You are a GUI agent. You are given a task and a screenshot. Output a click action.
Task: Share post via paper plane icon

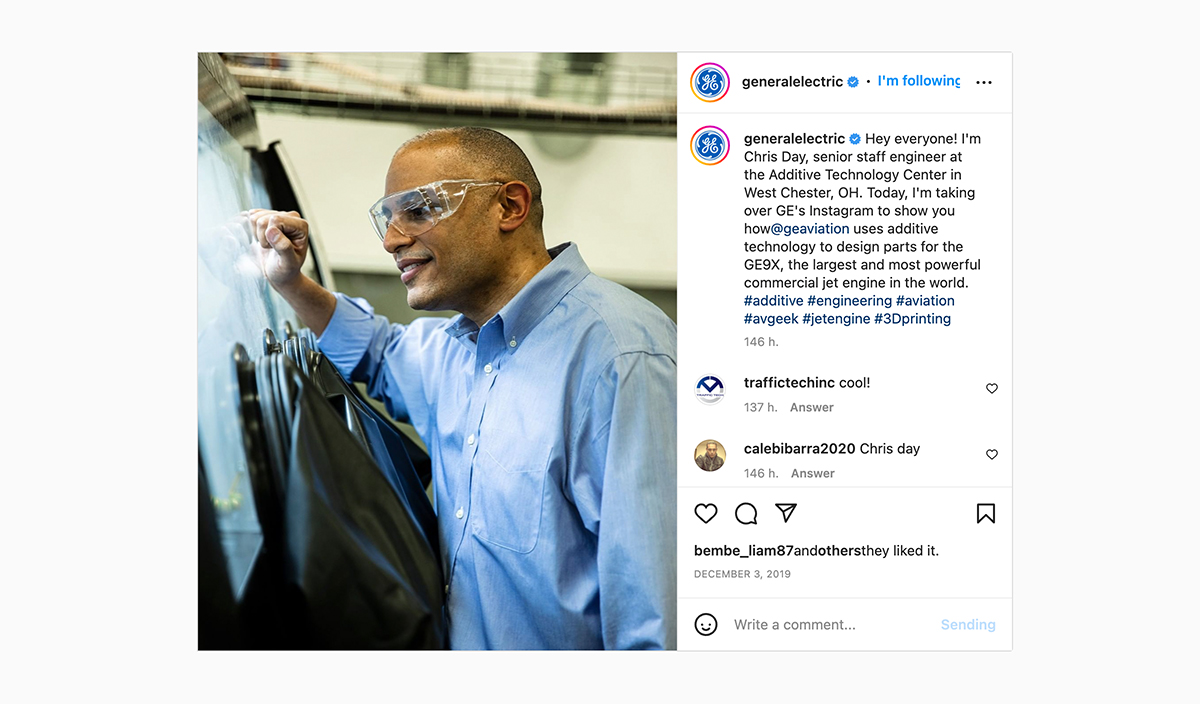[x=786, y=512]
